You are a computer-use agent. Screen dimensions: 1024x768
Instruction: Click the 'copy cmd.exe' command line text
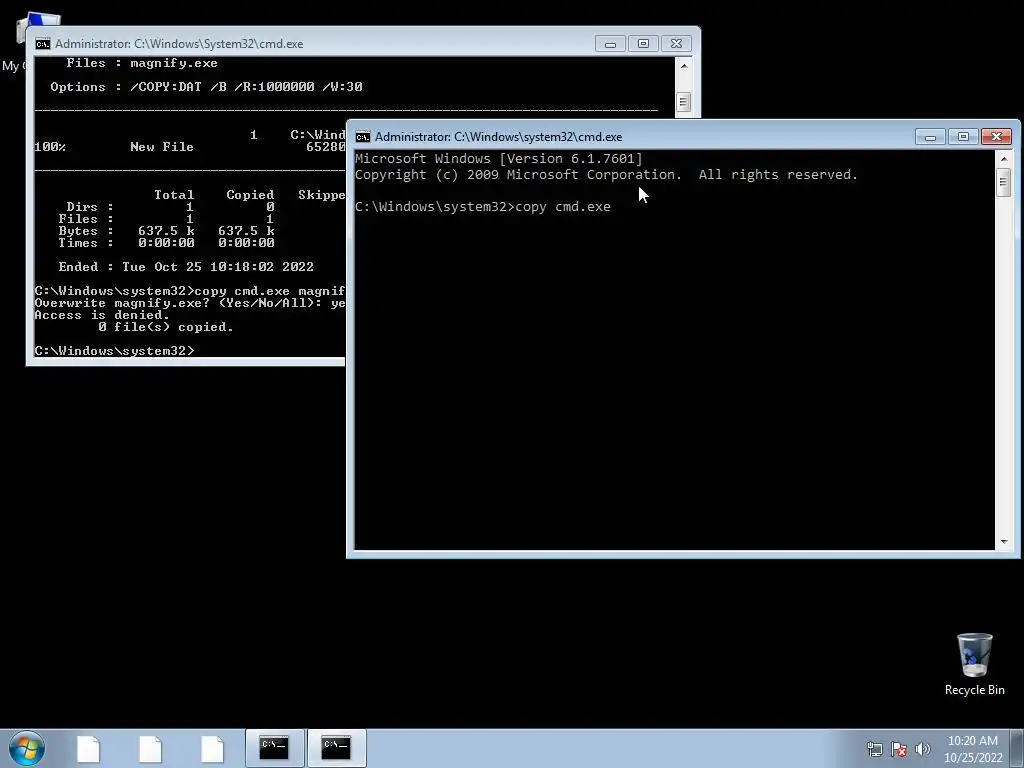pos(563,206)
